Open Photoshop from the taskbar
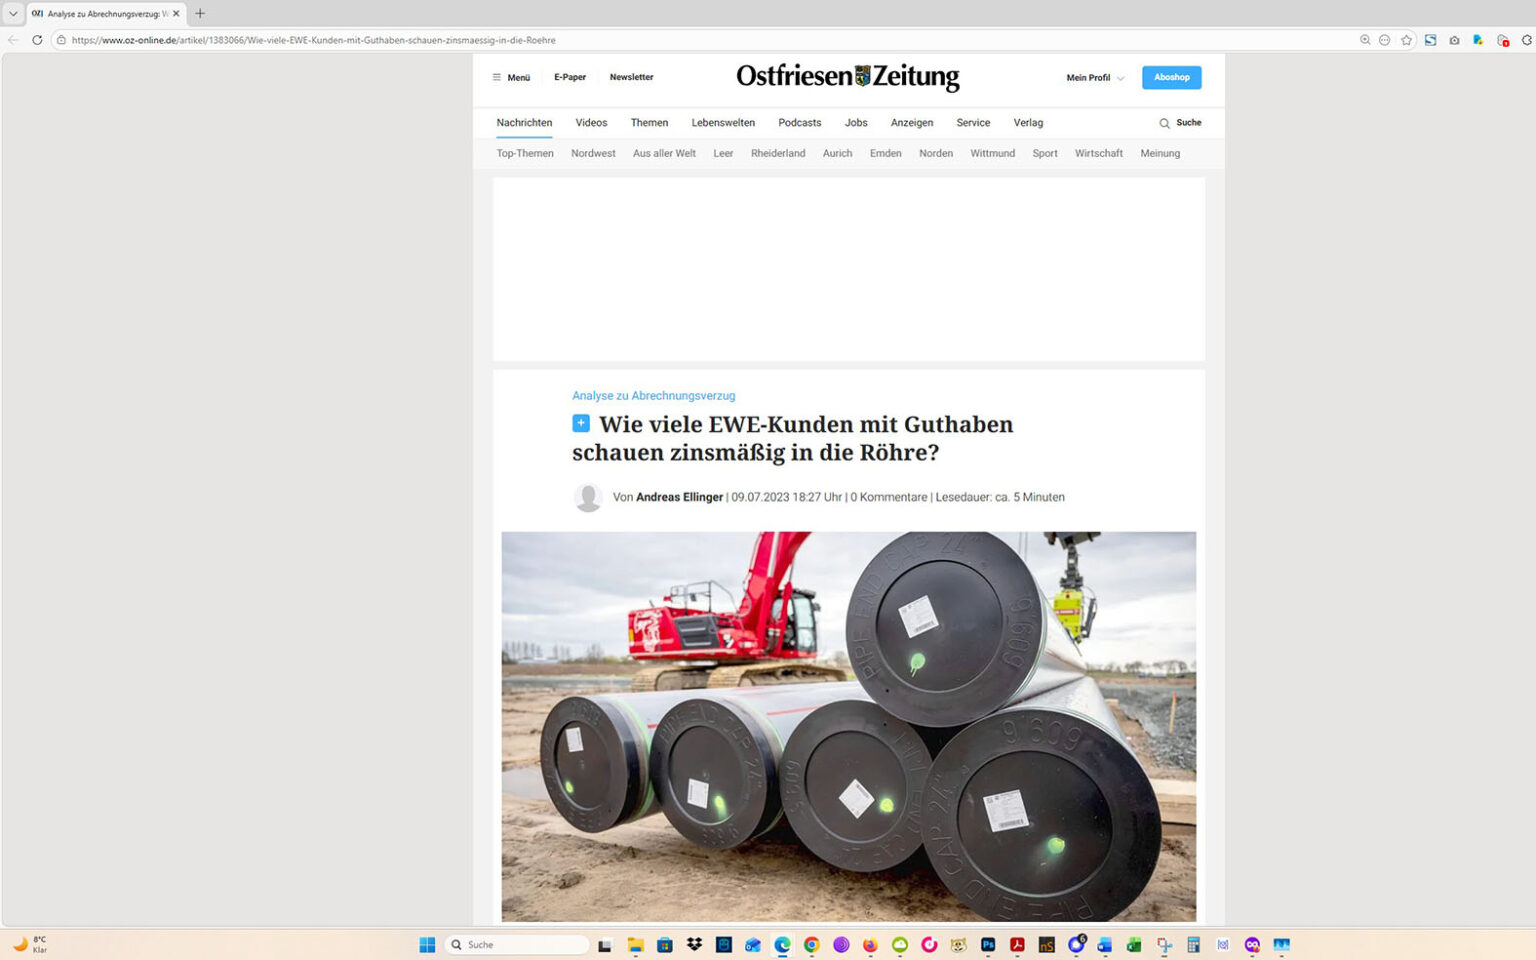This screenshot has width=1536, height=960. tap(987, 944)
